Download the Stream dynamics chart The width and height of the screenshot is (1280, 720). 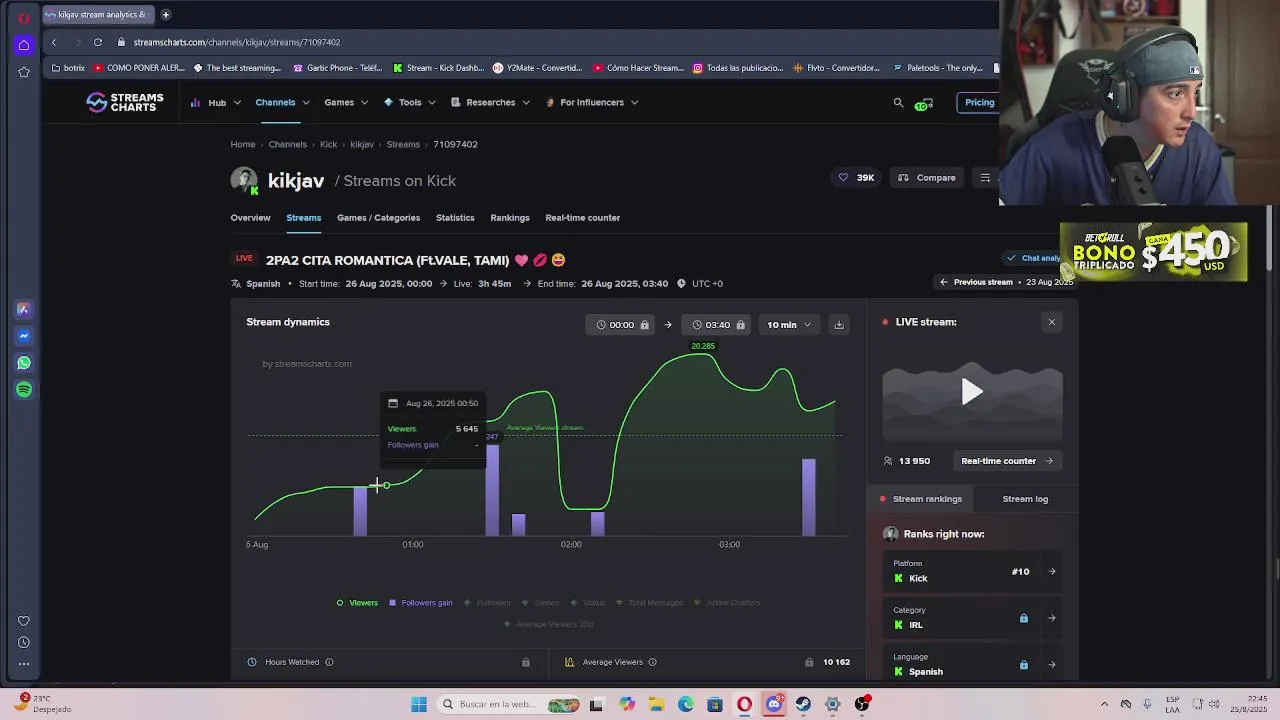pos(839,325)
